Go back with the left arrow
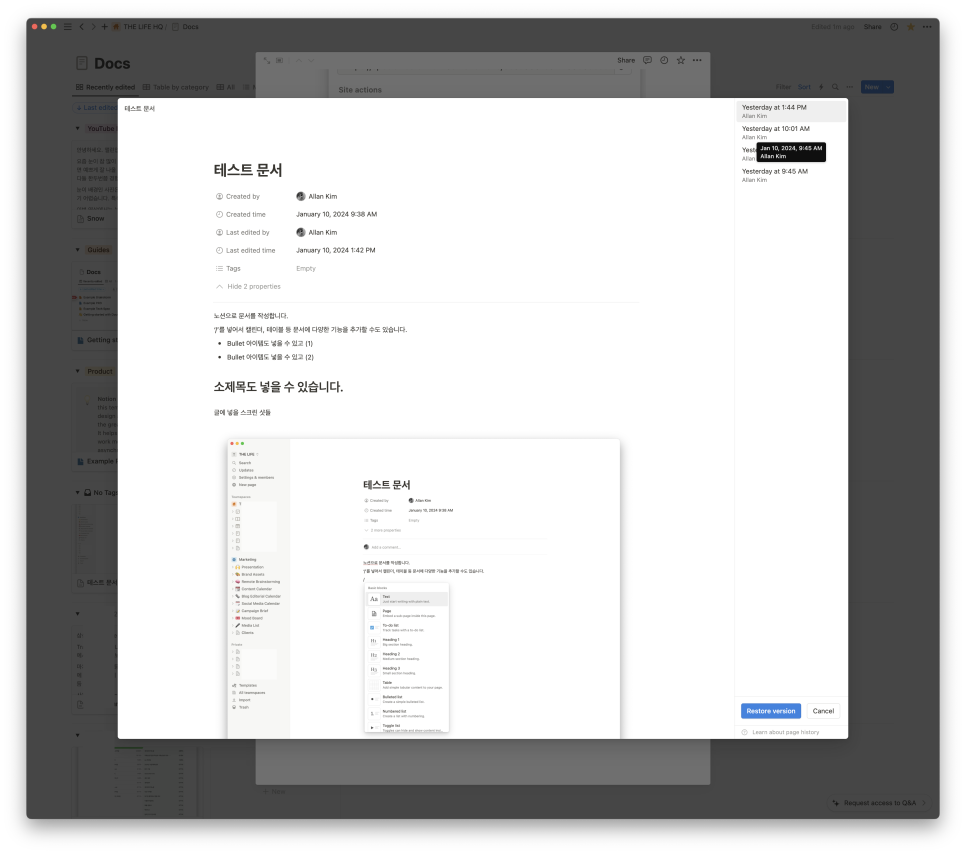 tap(81, 26)
